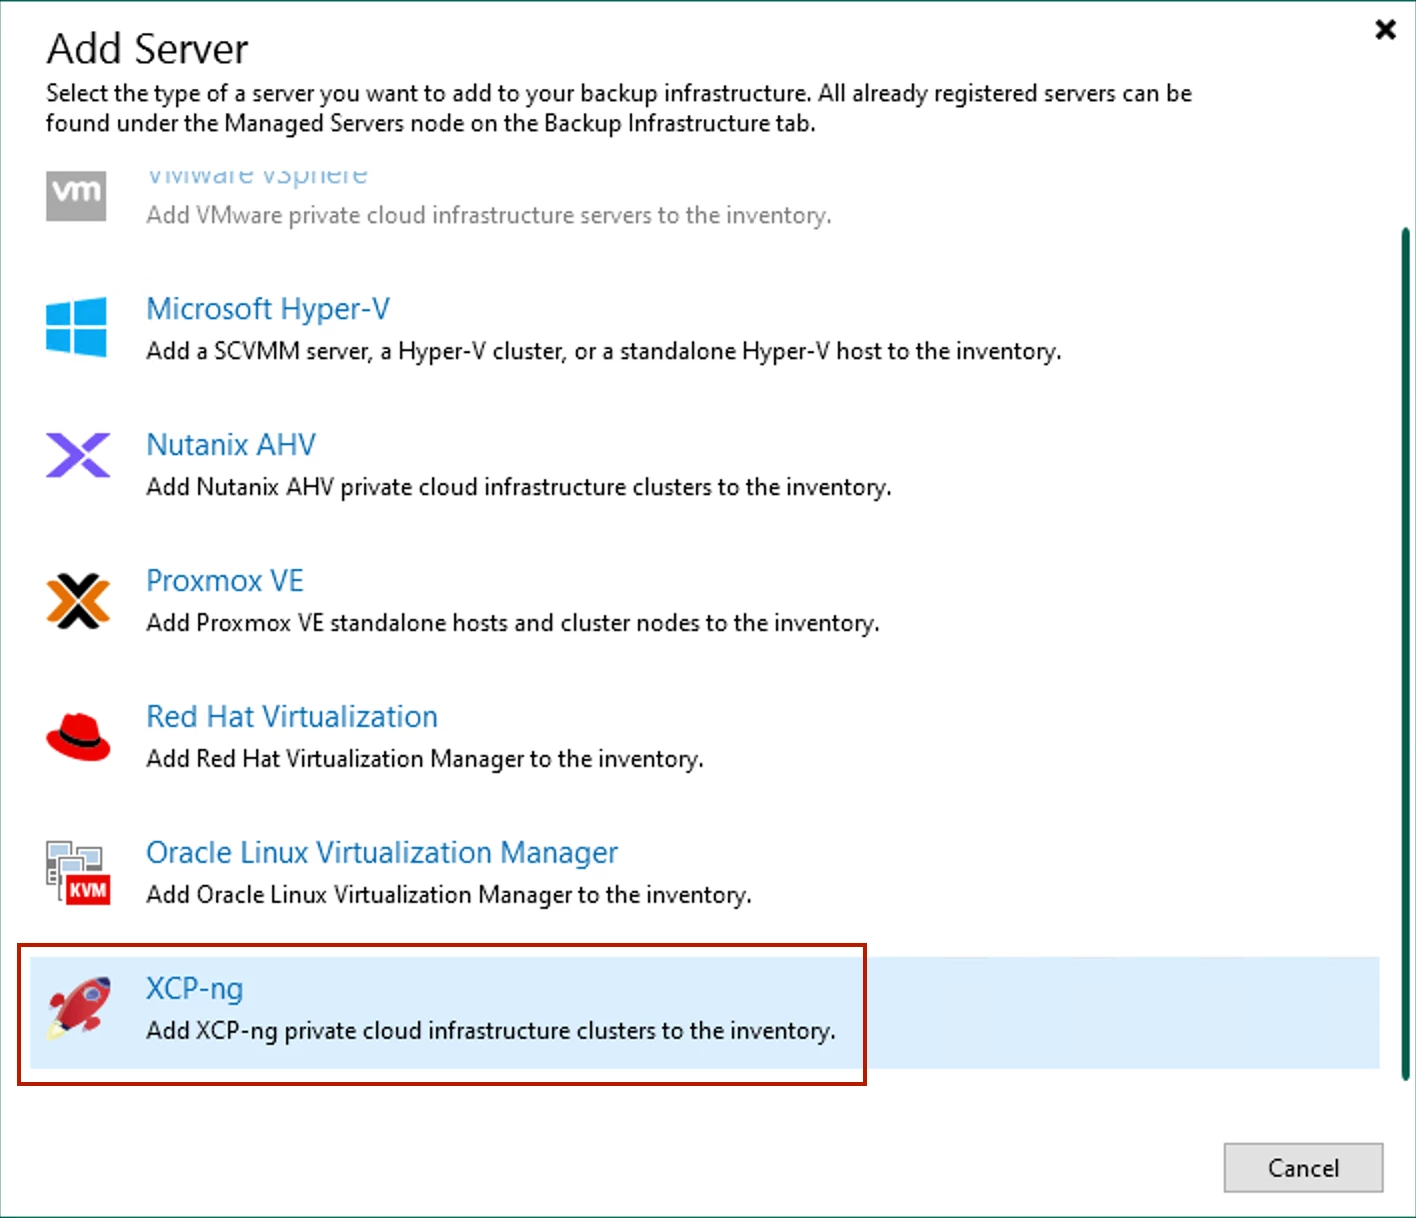This screenshot has width=1416, height=1218.
Task: Select the partially hidden VMware vSphere title
Action: (x=257, y=177)
